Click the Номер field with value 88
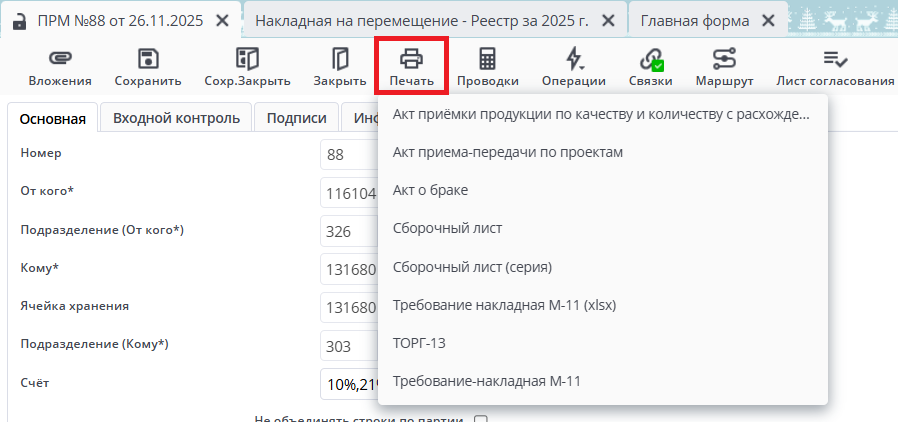Screen dimensions: 898x422 [x=349, y=155]
